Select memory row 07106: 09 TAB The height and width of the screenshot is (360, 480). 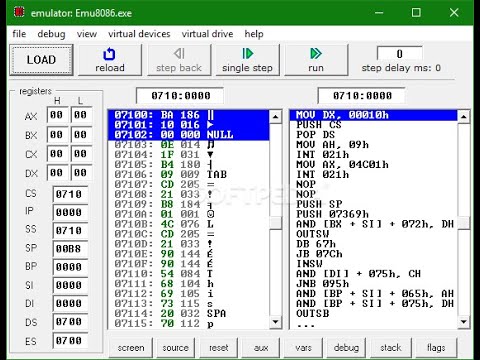pos(189,174)
